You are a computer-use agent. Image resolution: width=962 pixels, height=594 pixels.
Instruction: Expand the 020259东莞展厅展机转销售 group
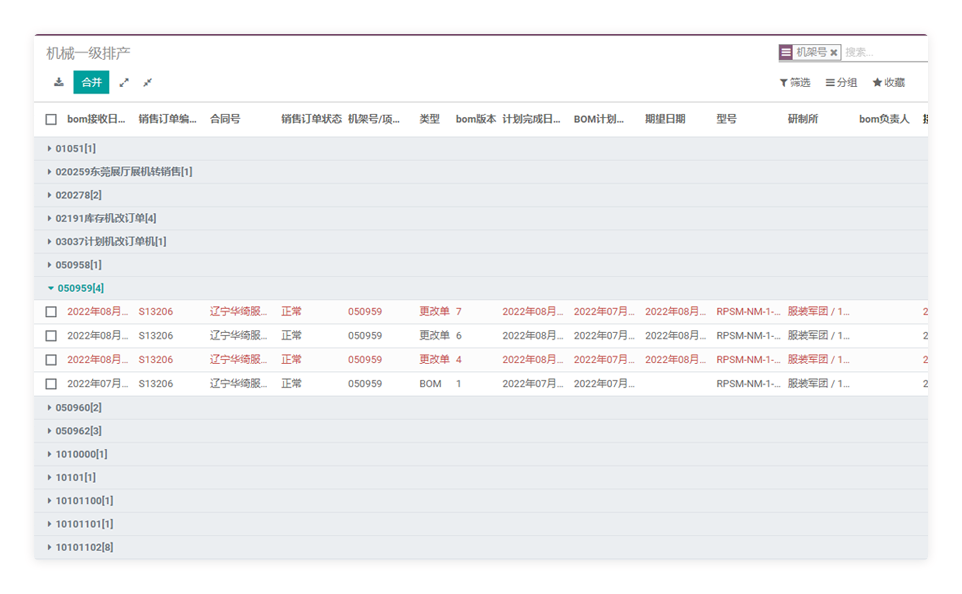coord(122,172)
